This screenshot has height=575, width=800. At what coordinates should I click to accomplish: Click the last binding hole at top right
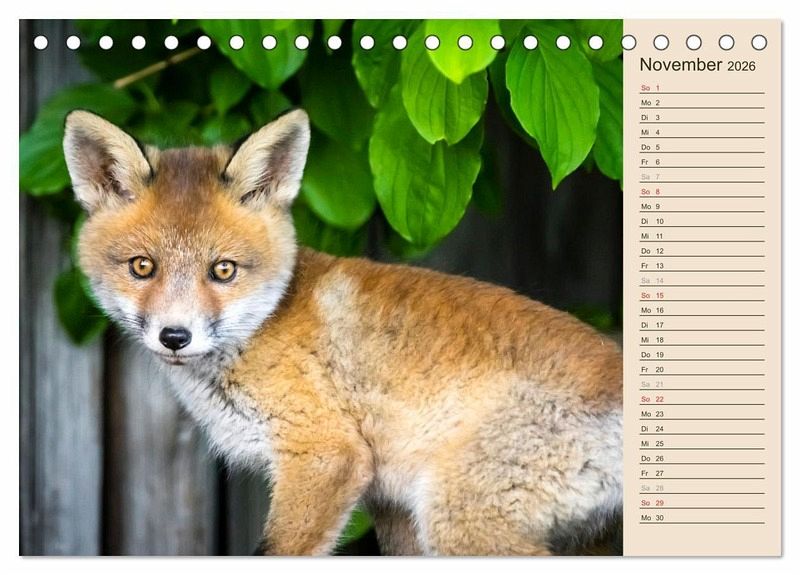759,42
